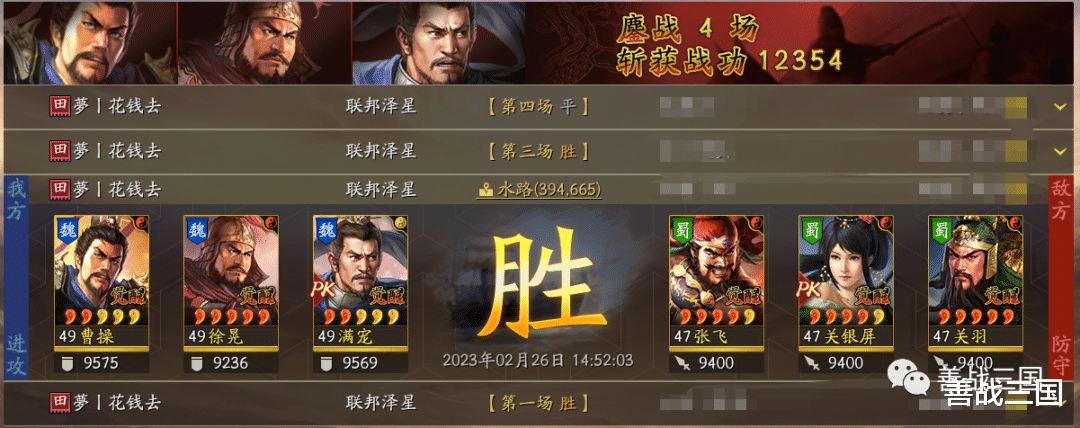The width and height of the screenshot is (1080, 428).
Task: Click the PK badge on 关银屏's card
Action: click(810, 290)
